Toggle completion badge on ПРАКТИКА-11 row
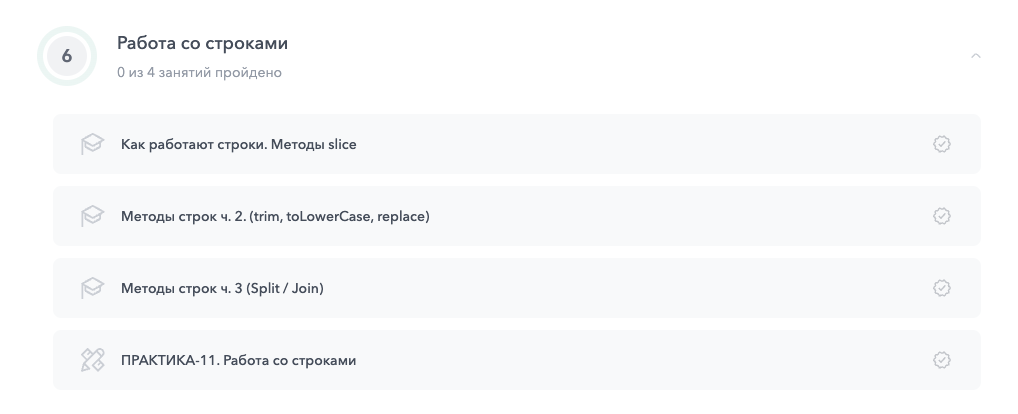 pos(941,360)
